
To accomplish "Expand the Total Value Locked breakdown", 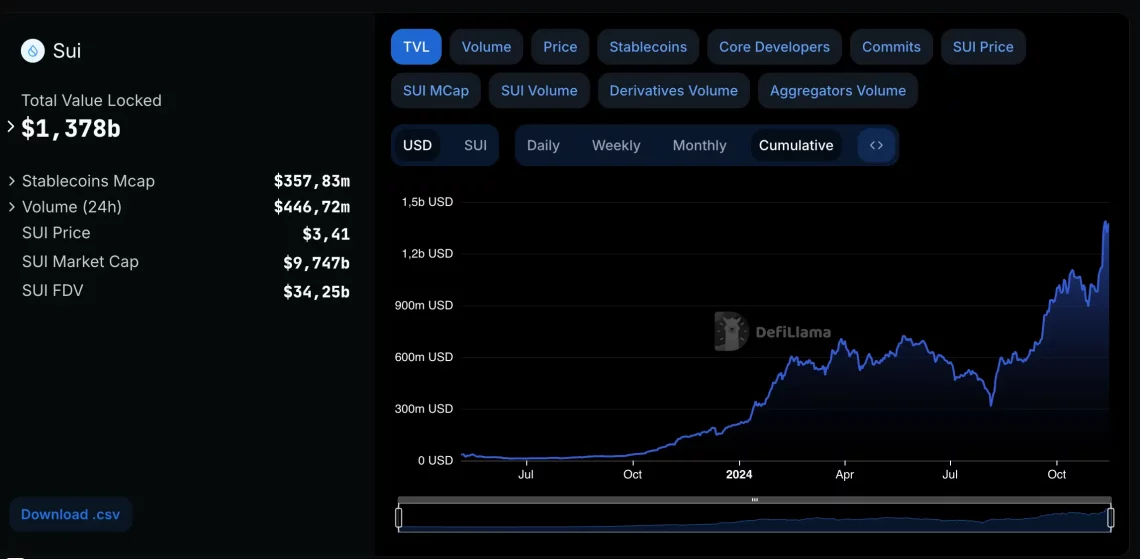I will 11,127.
